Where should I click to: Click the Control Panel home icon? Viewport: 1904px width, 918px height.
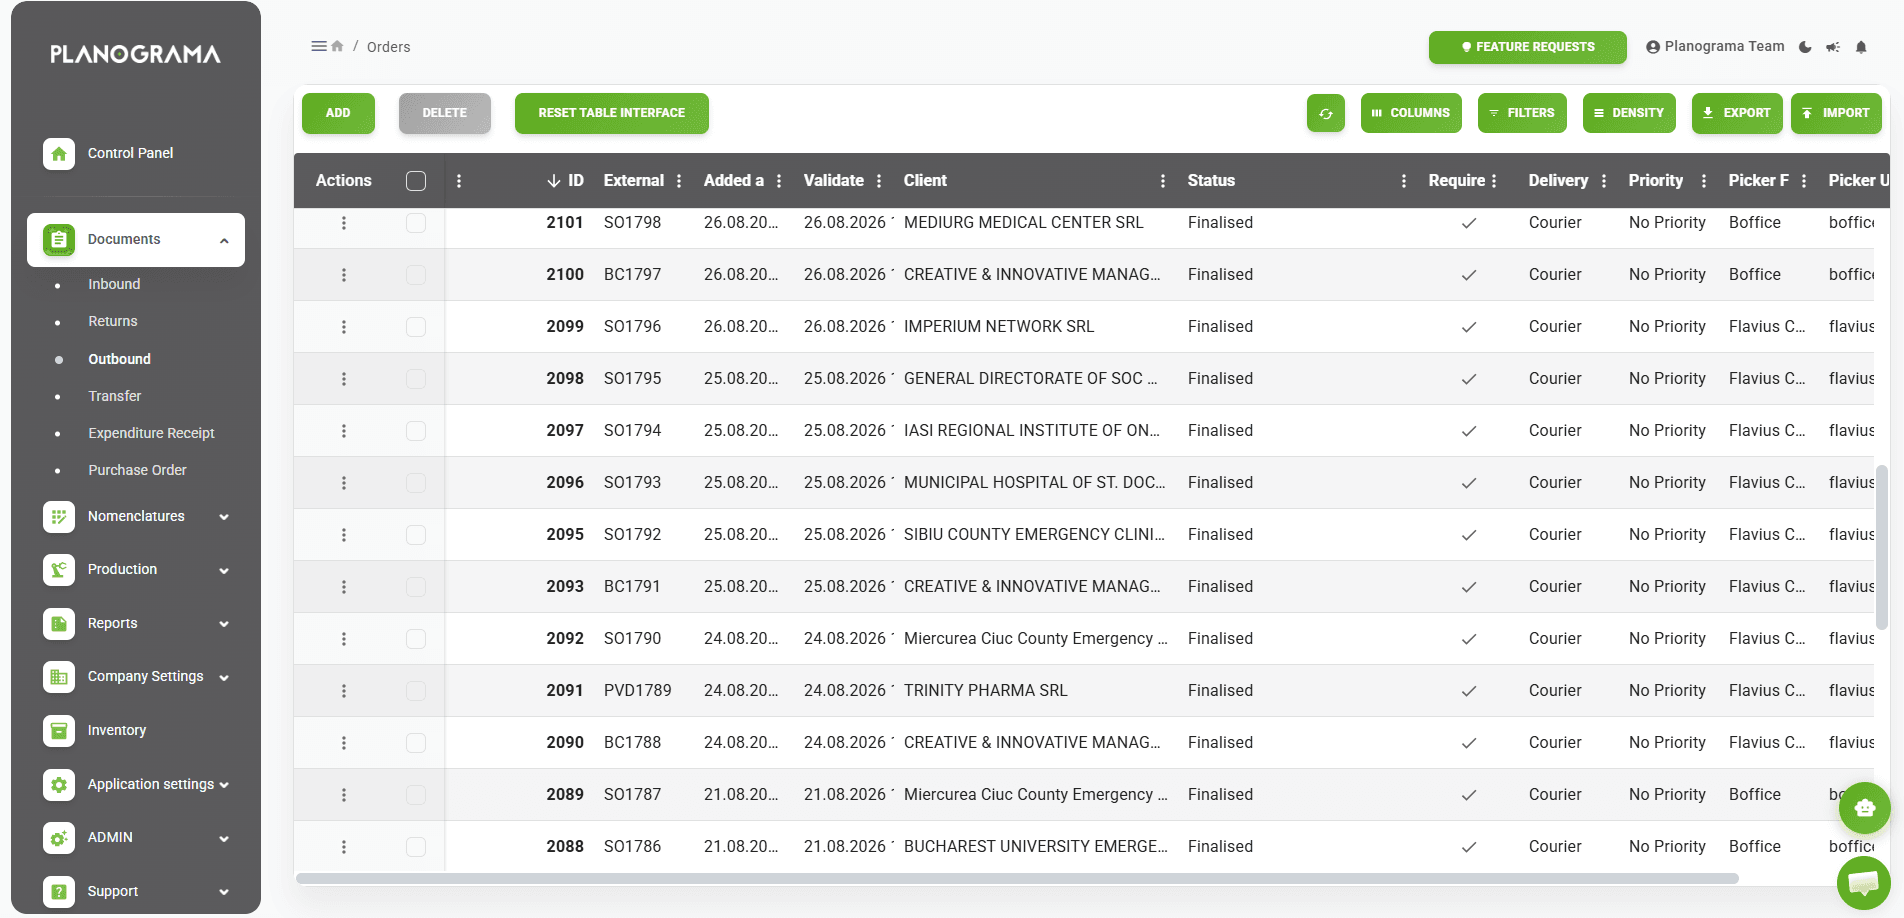(59, 153)
